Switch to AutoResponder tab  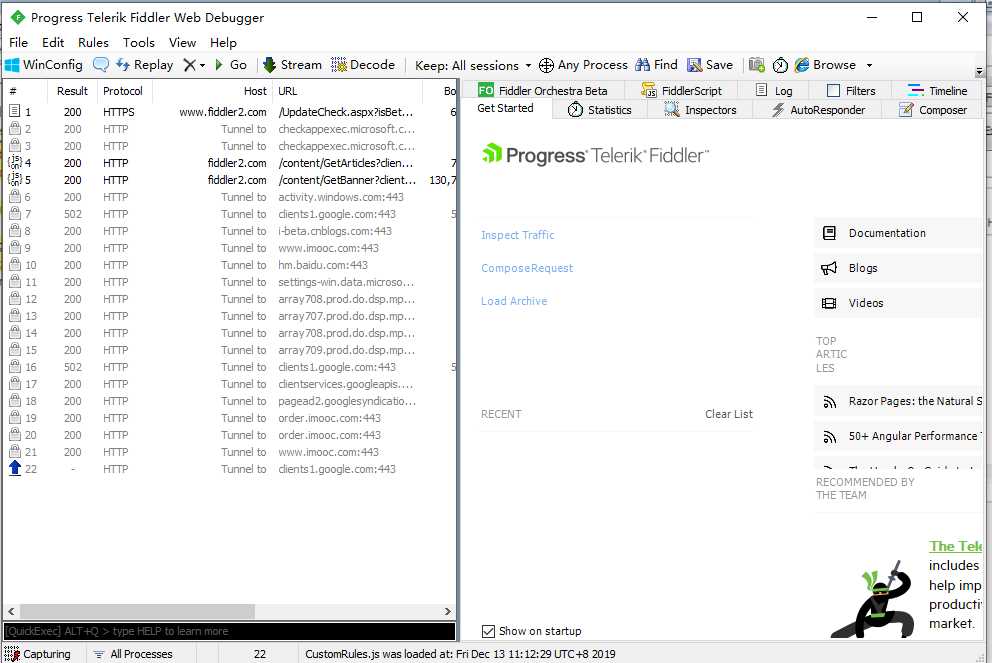(x=818, y=110)
